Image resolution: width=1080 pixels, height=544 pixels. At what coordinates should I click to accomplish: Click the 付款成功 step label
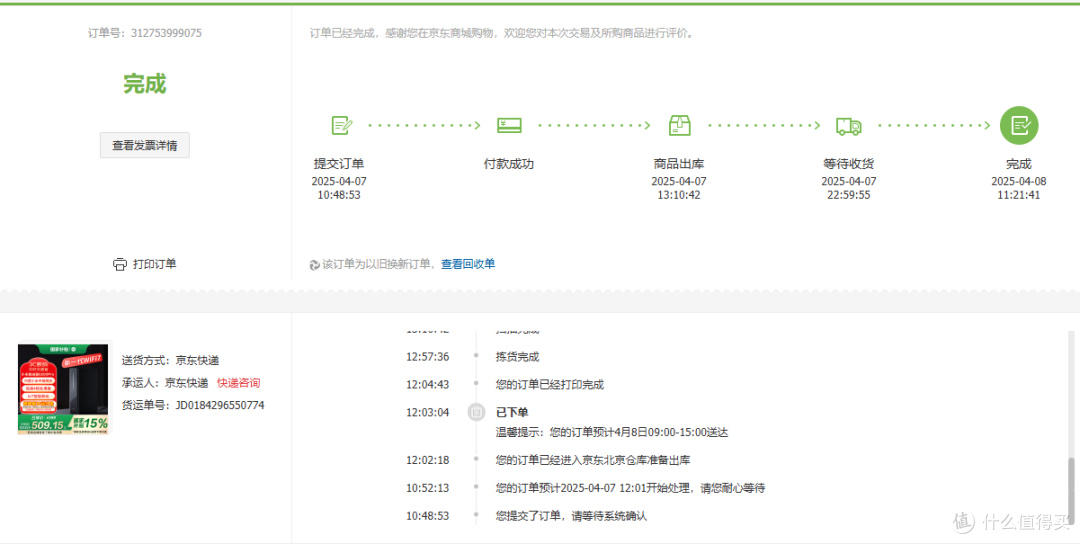pyautogui.click(x=509, y=164)
